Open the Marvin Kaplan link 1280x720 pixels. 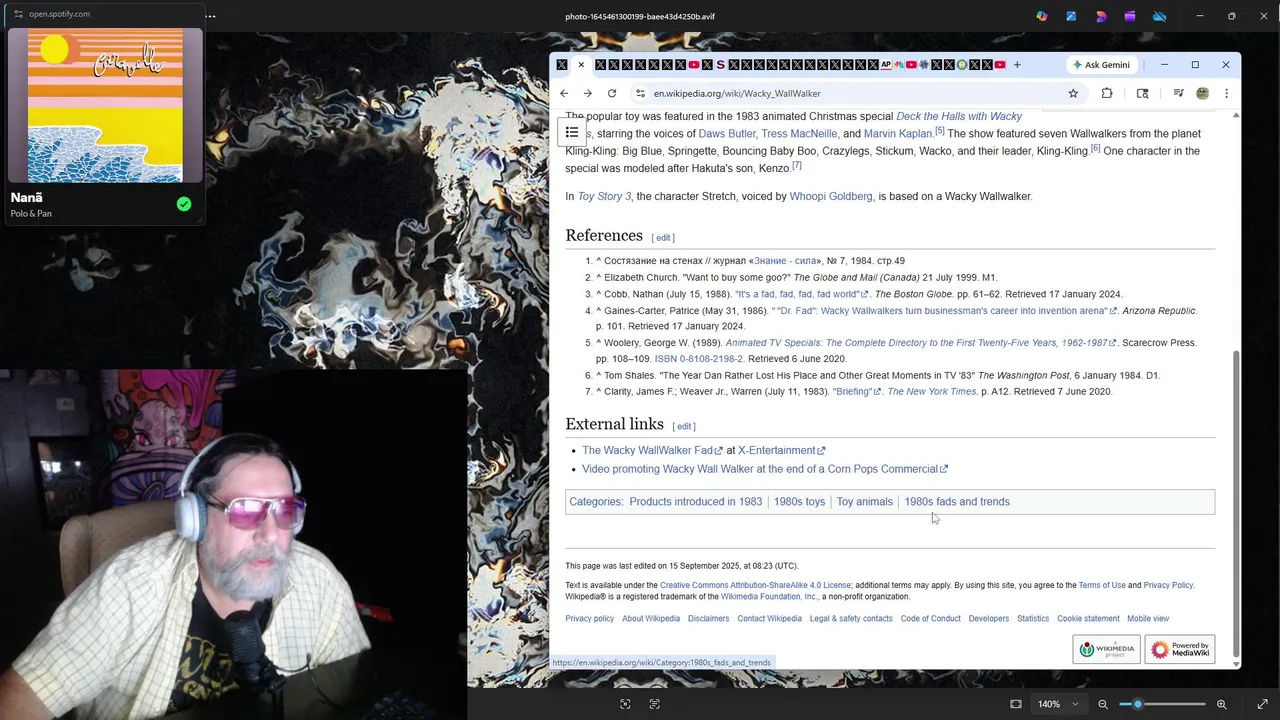pyautogui.click(x=898, y=133)
